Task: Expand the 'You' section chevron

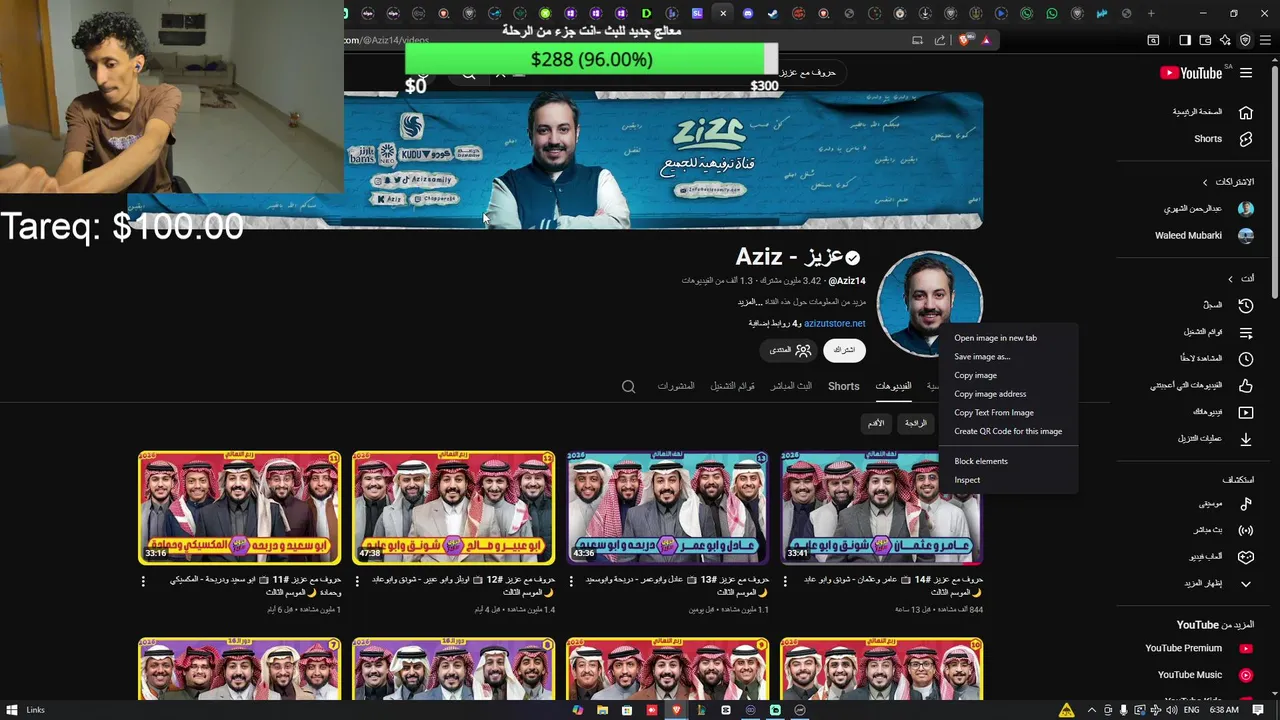Action: point(1231,279)
